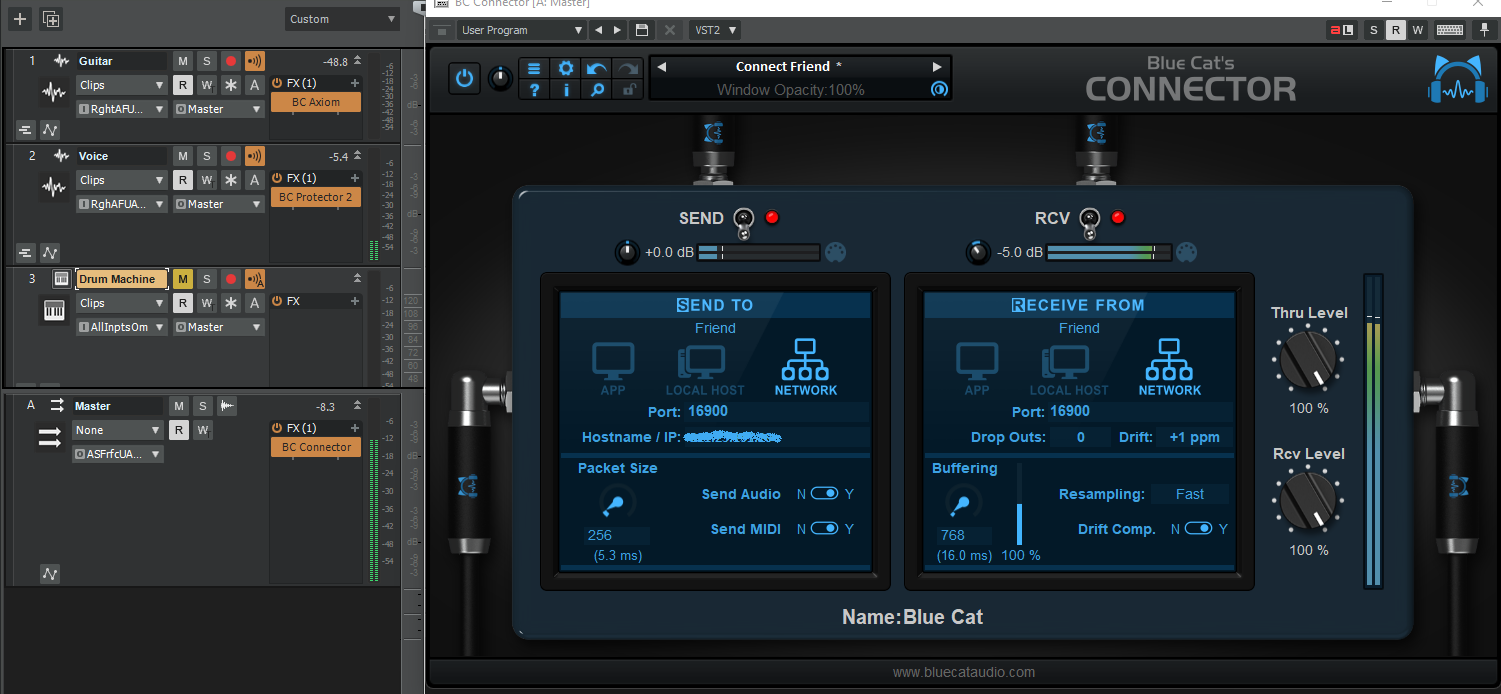Select NETWORK in Send To panel

click(806, 367)
